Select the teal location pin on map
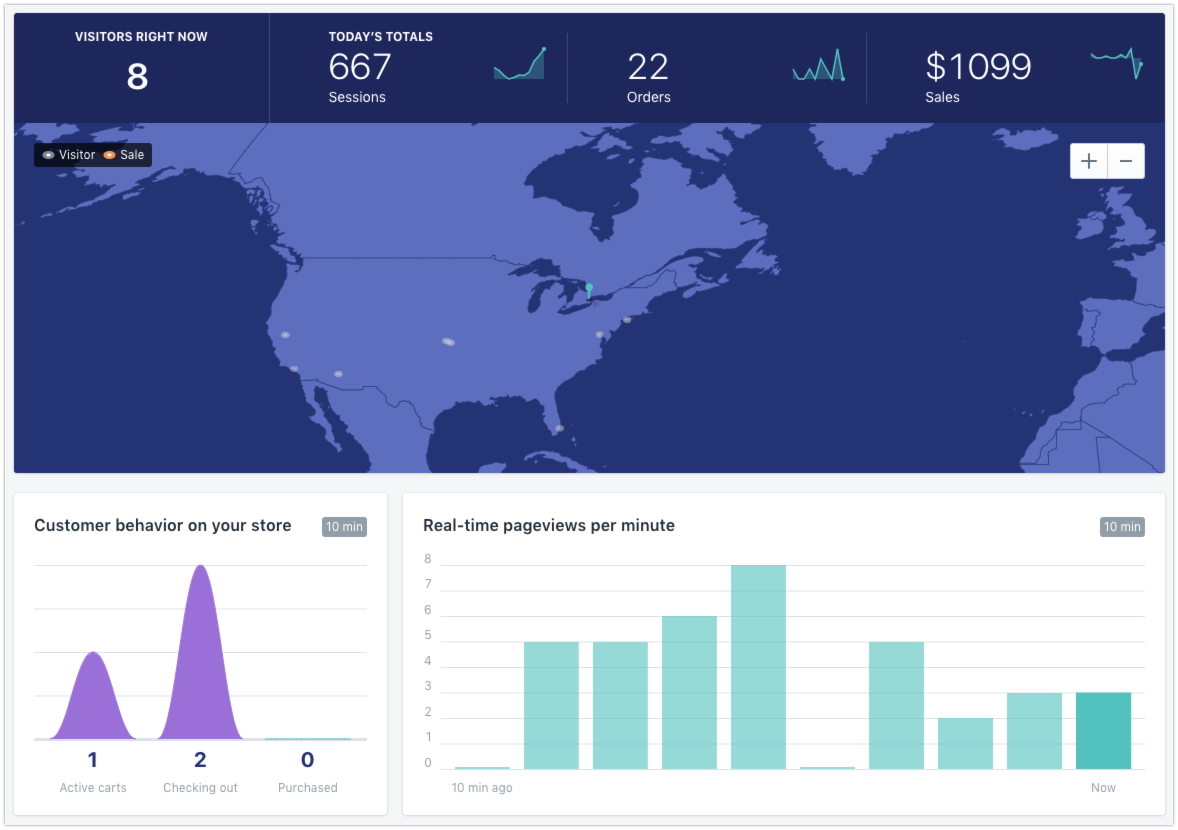Viewport: 1178px width, 830px height. [x=589, y=291]
